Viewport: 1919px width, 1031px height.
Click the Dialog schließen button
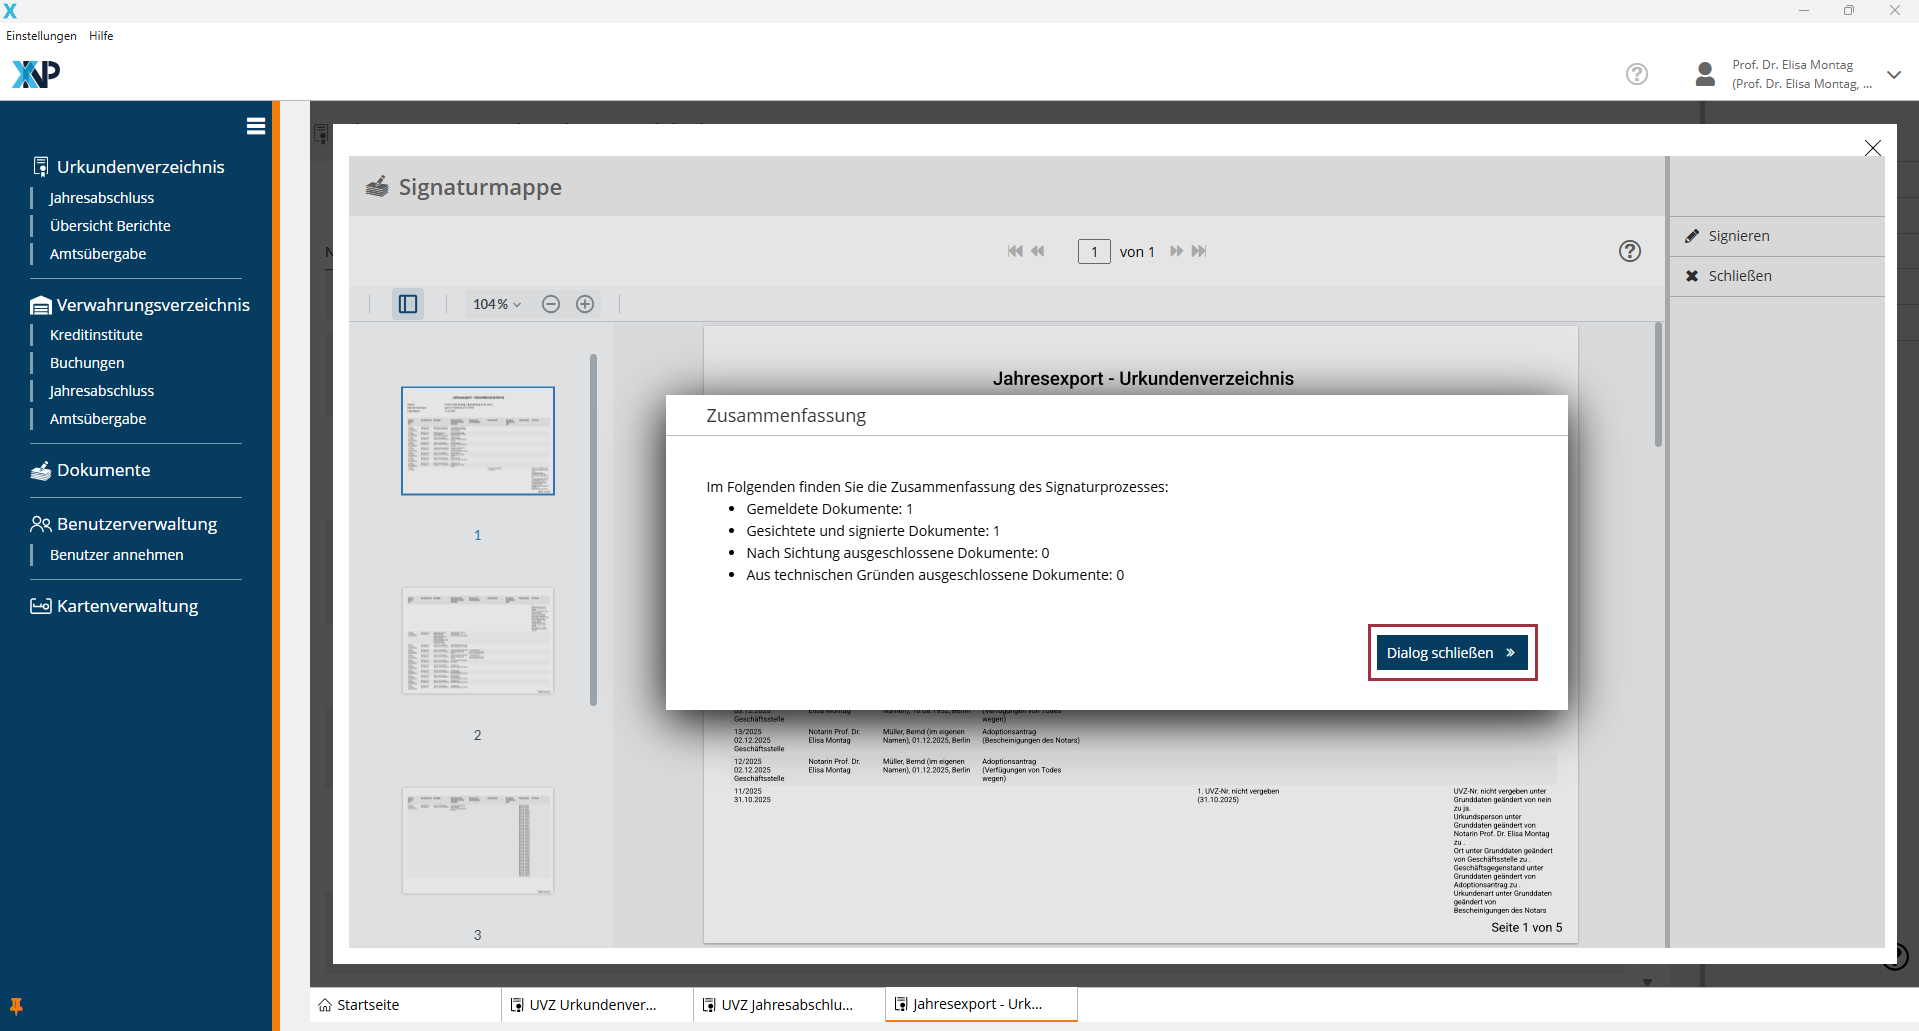click(x=1451, y=653)
